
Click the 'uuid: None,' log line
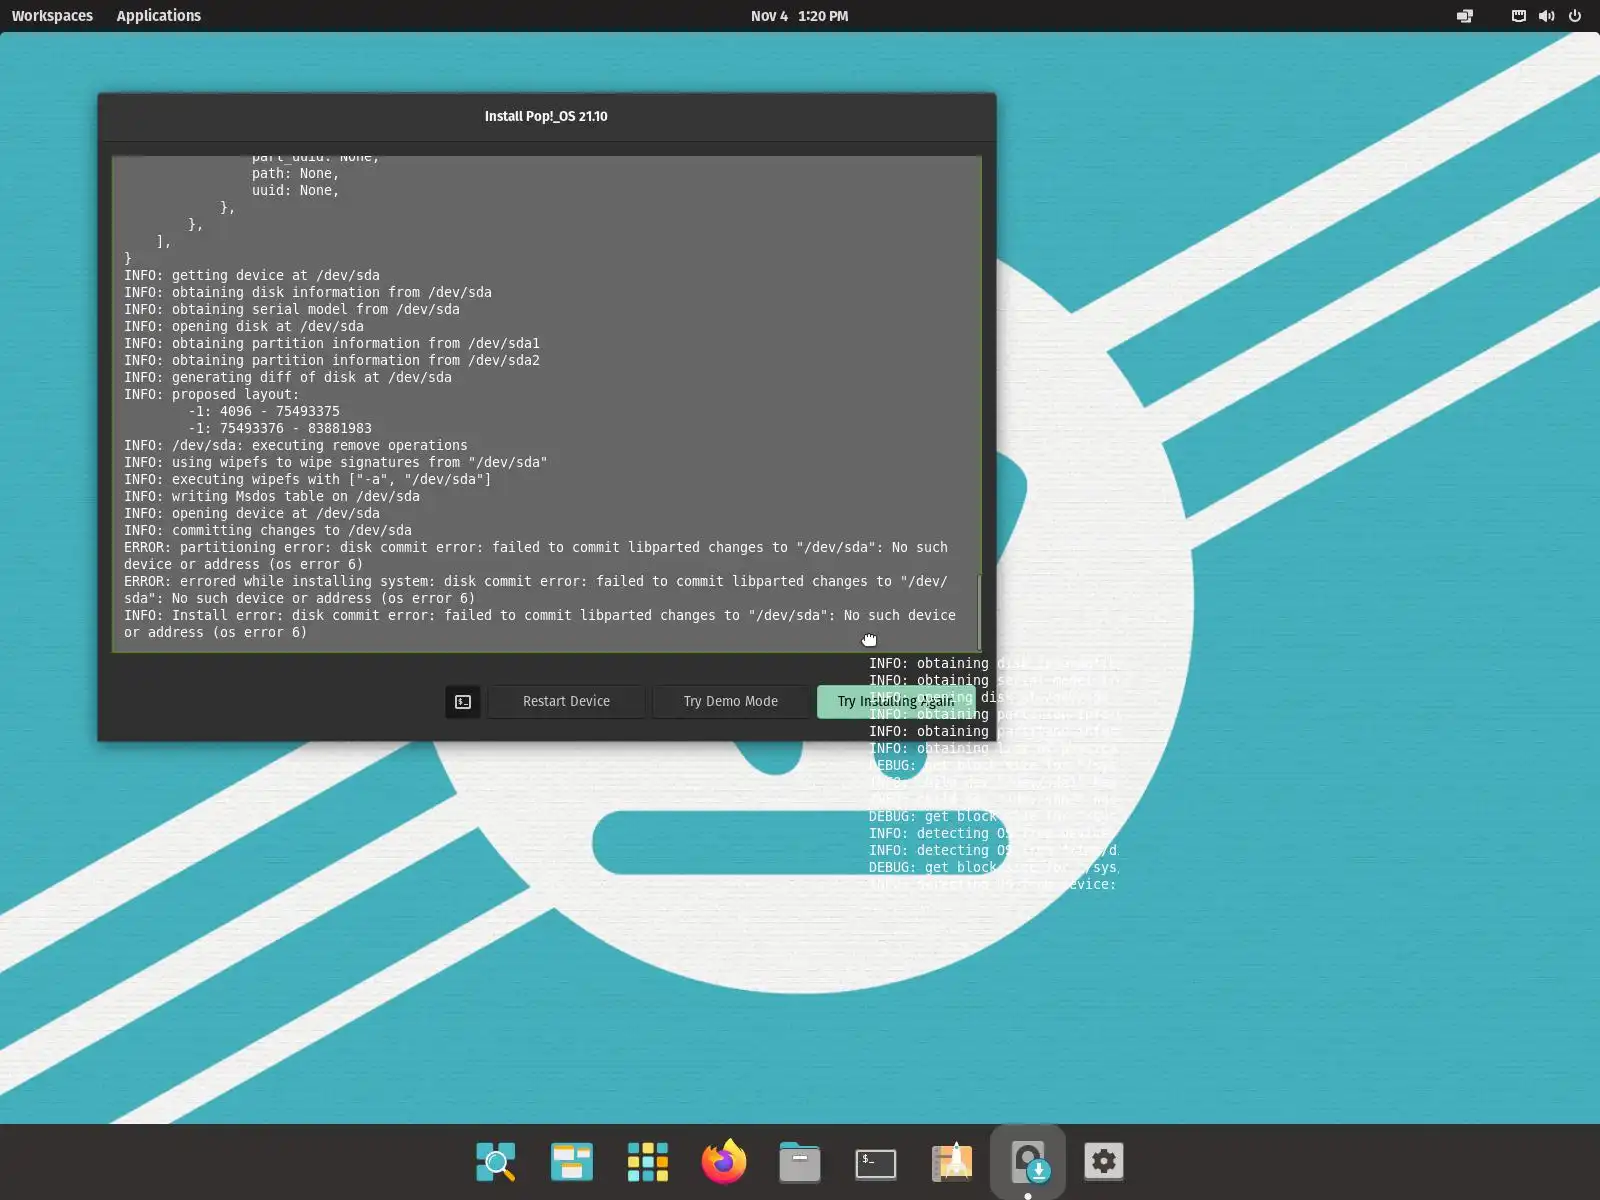(x=296, y=190)
